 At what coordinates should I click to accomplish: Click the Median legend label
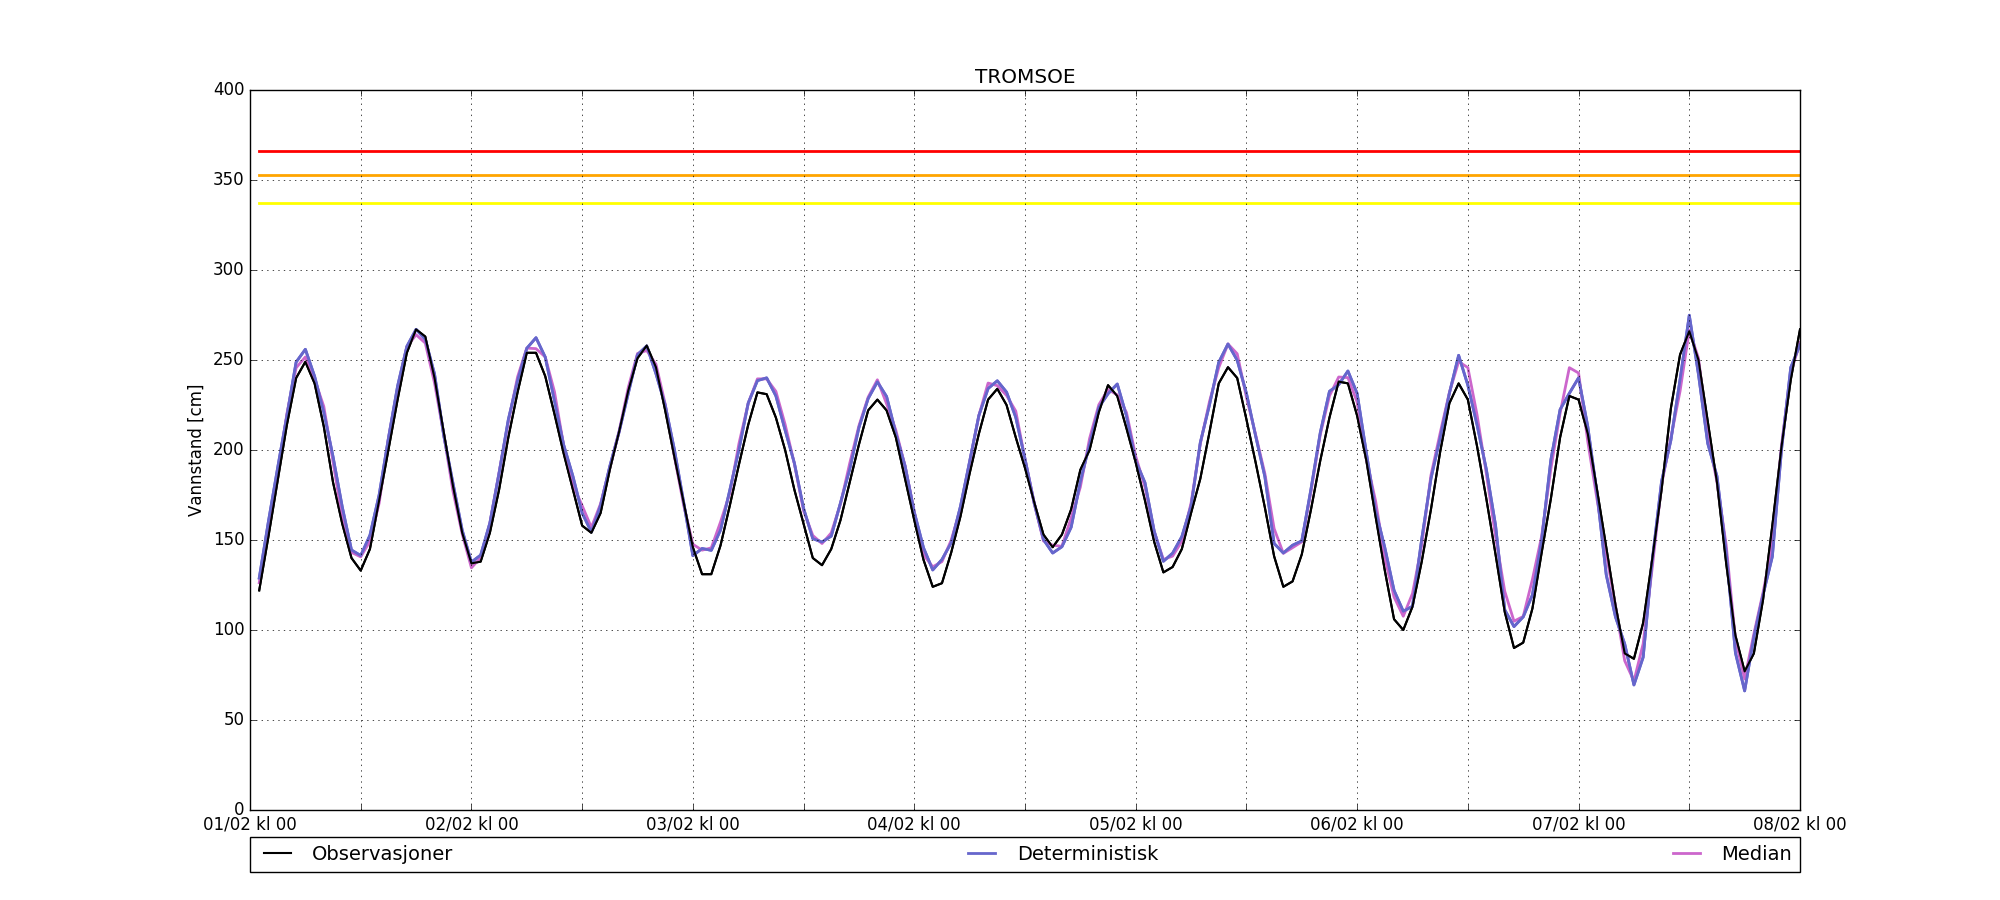click(1755, 854)
